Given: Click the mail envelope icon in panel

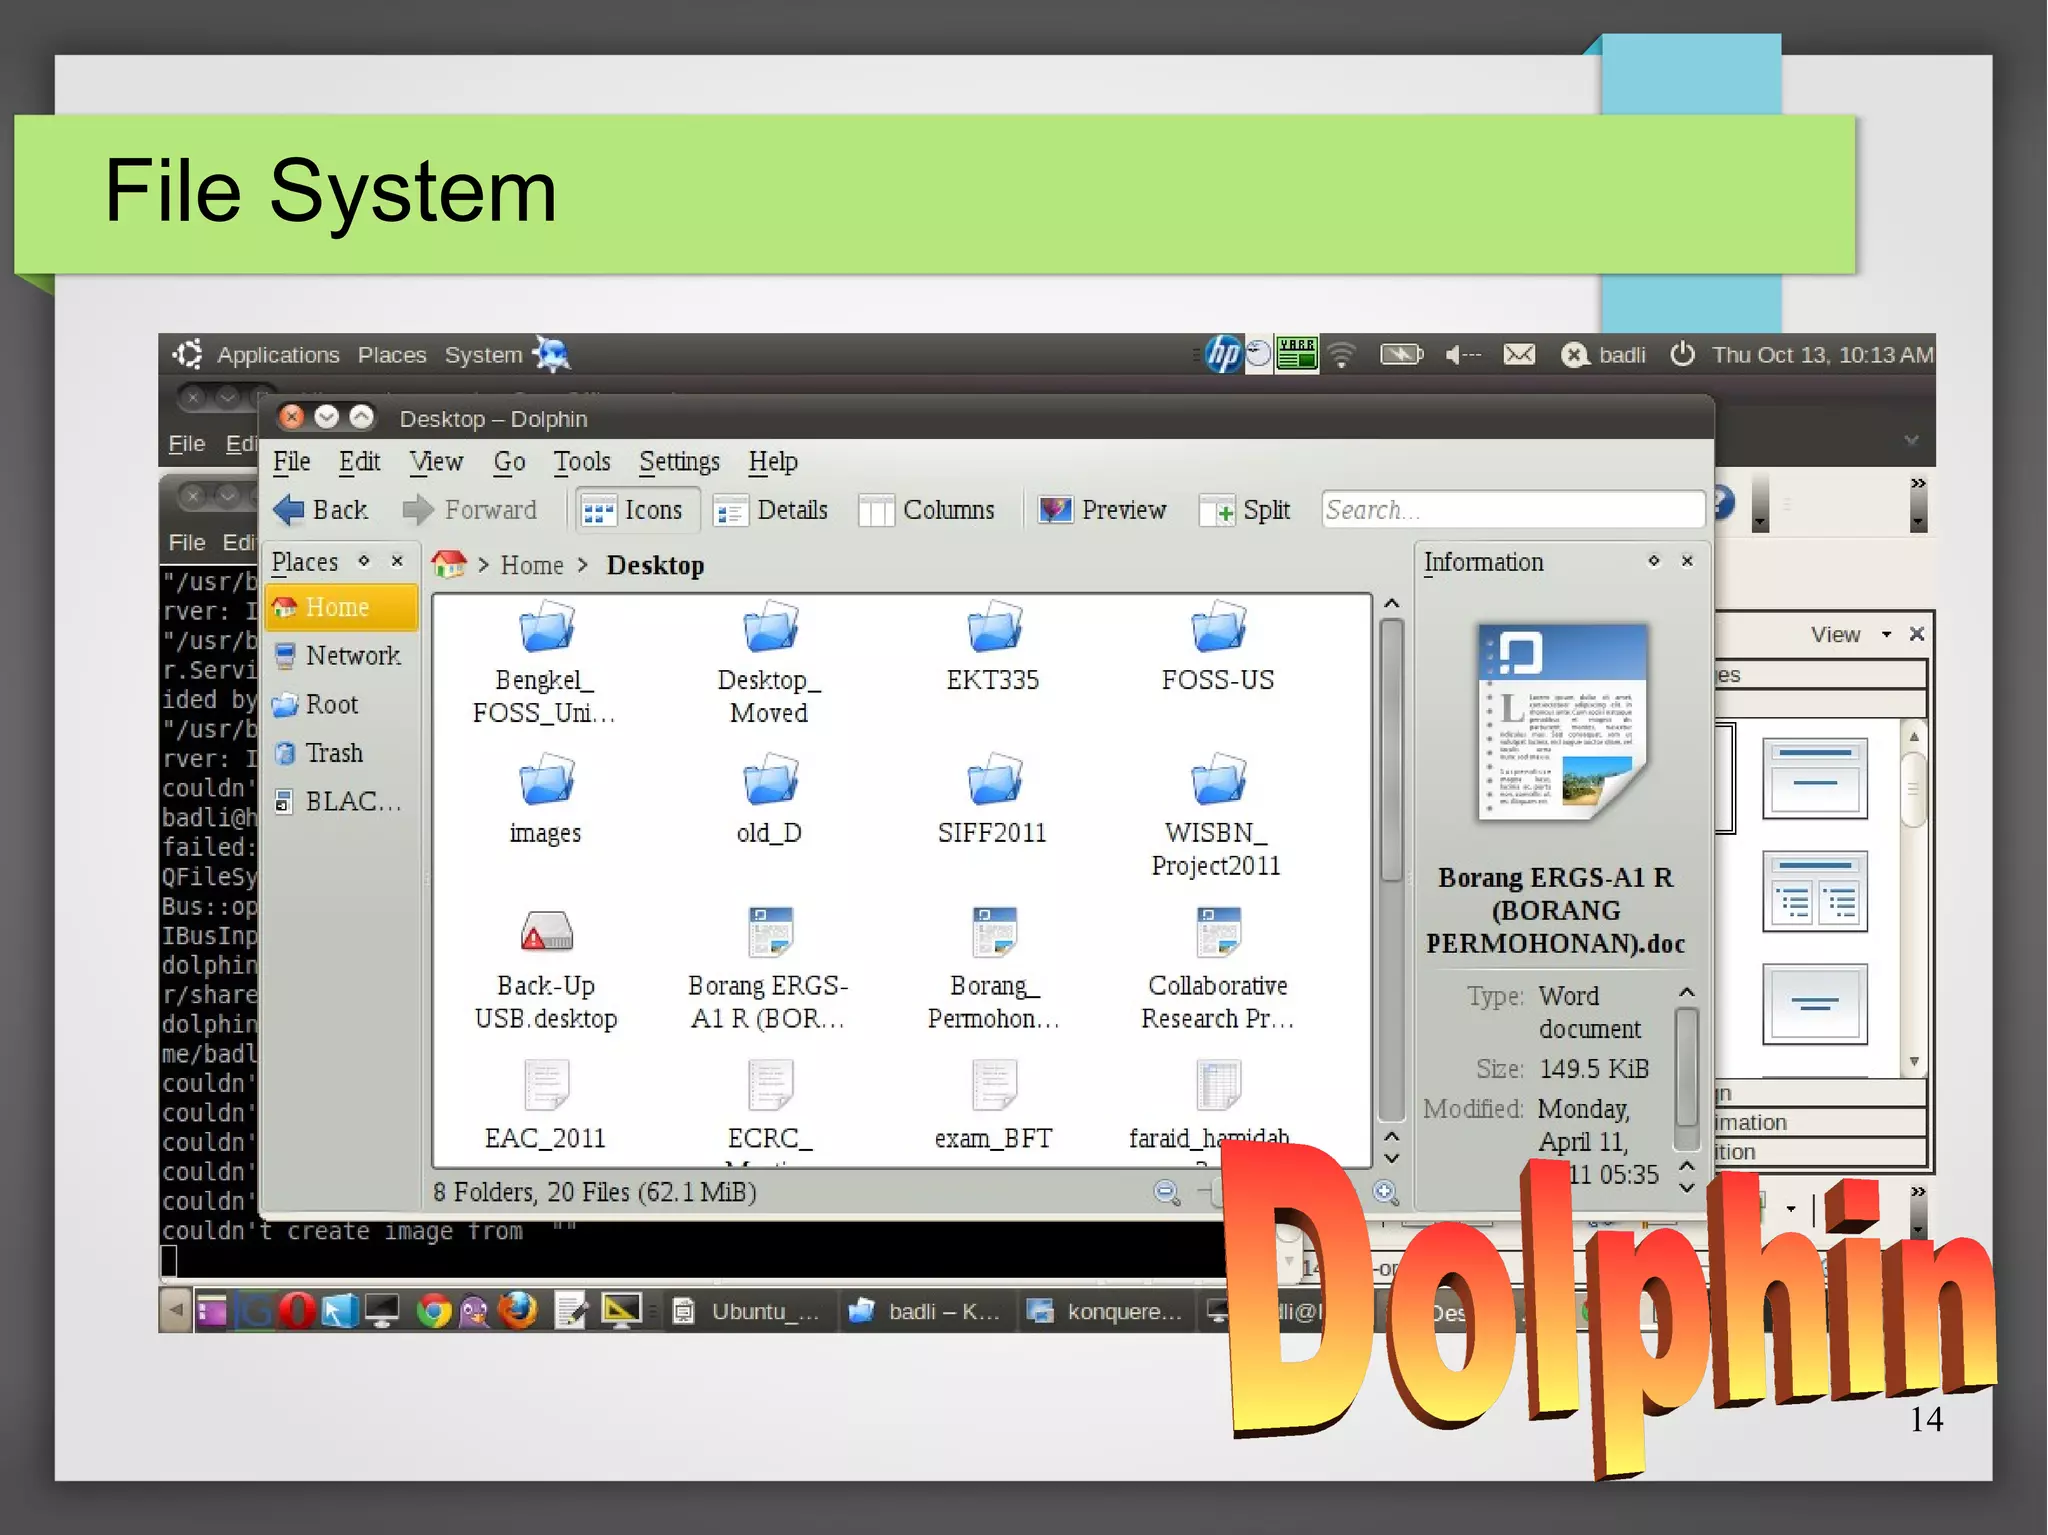Looking at the screenshot, I should (1519, 355).
